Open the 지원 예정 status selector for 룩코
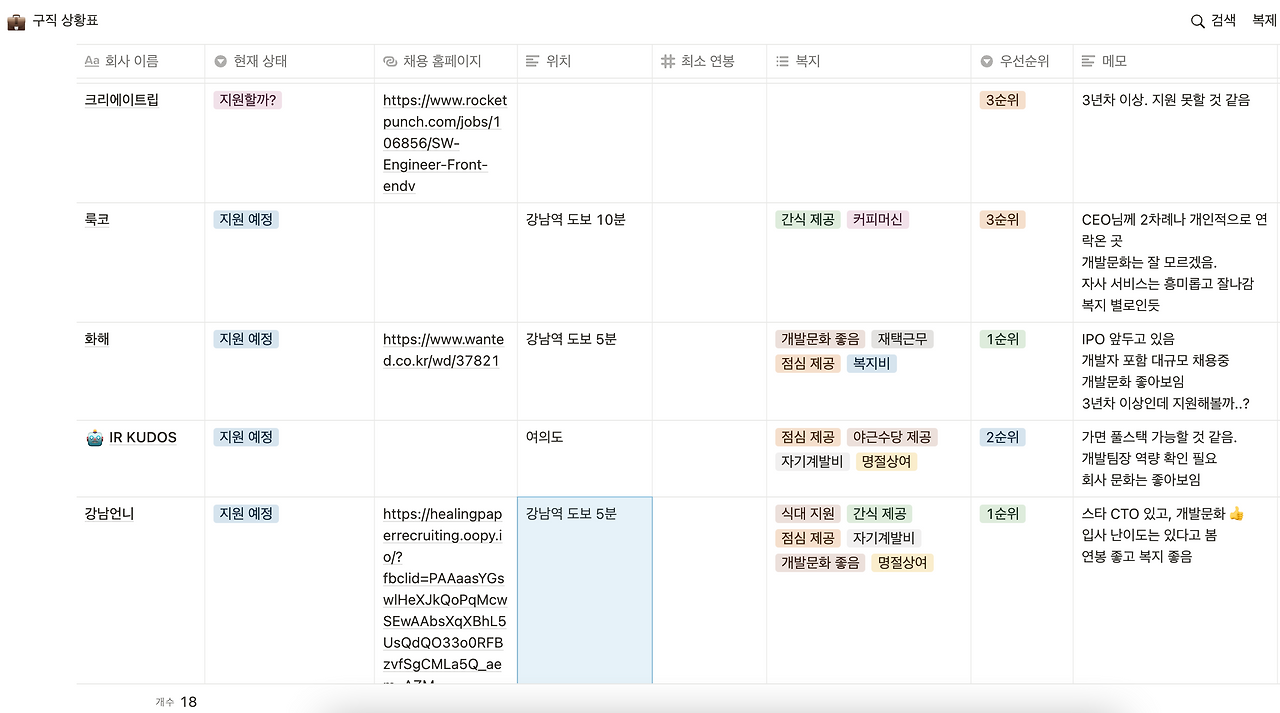 coord(244,219)
